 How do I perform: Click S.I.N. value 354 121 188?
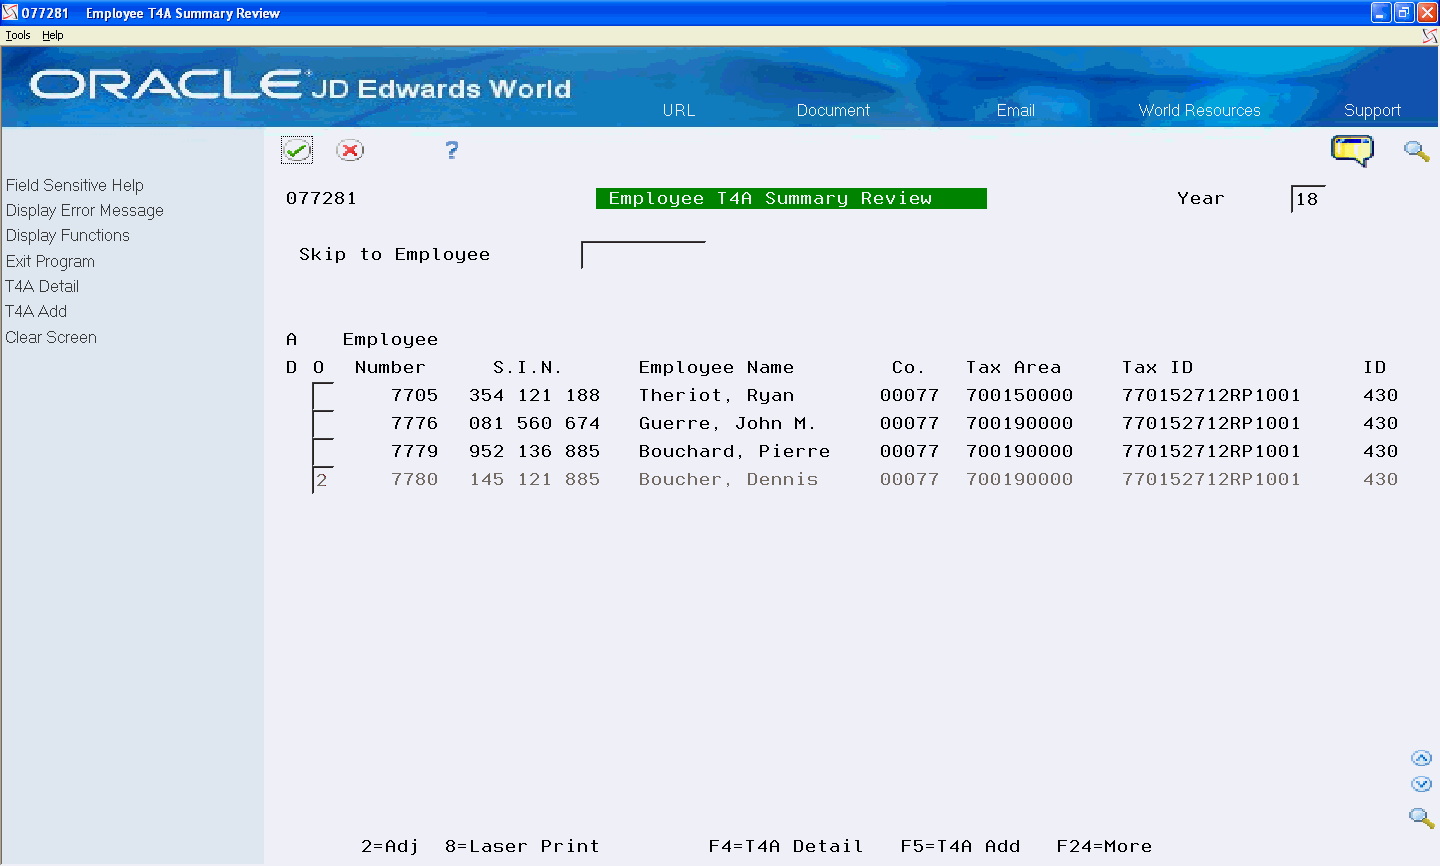click(x=535, y=395)
